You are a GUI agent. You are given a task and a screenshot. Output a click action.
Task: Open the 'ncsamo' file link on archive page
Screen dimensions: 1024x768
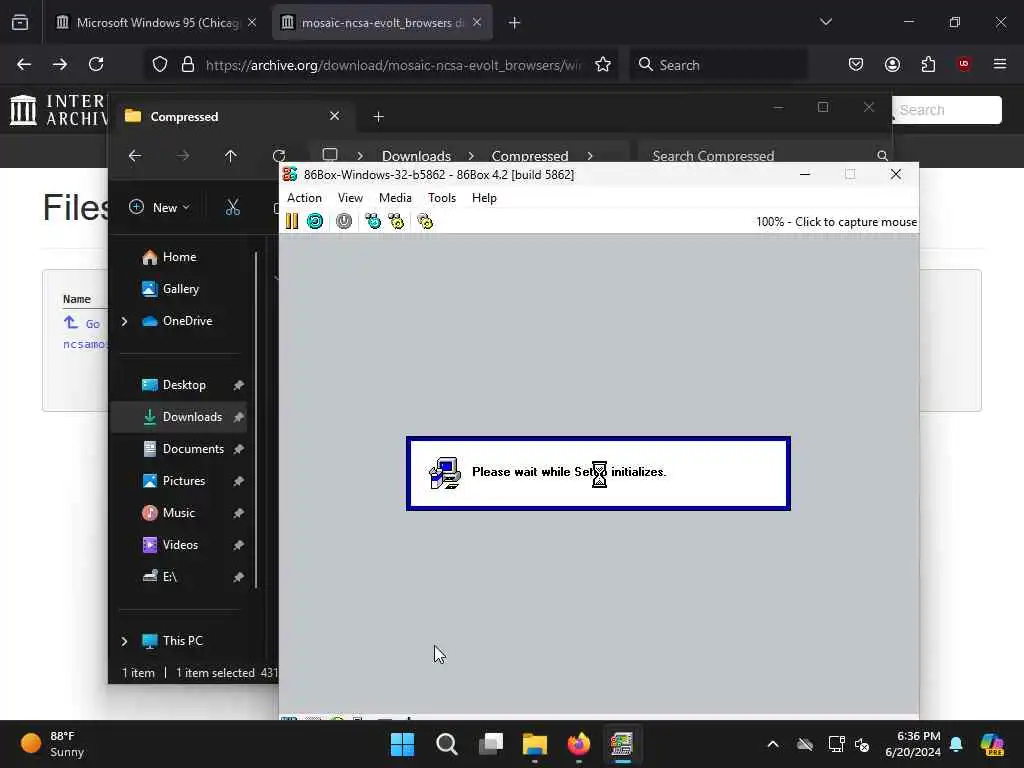tap(85, 344)
